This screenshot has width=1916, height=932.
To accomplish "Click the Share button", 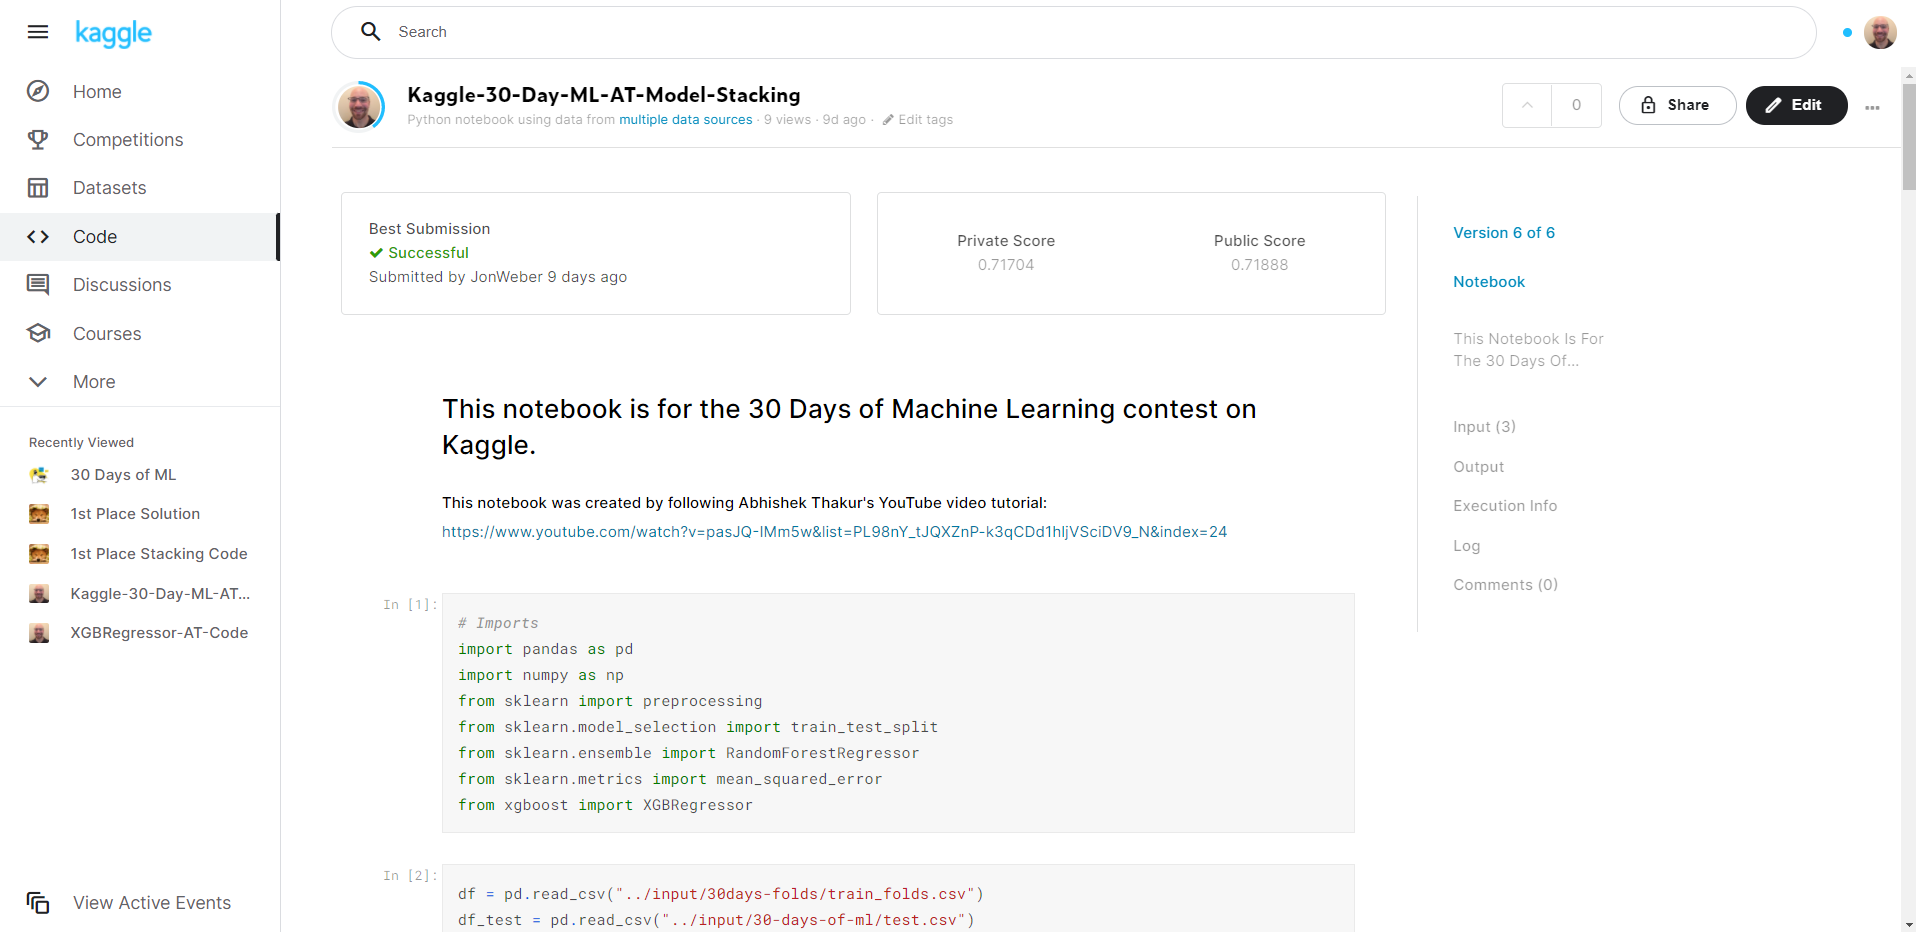I will [1677, 105].
